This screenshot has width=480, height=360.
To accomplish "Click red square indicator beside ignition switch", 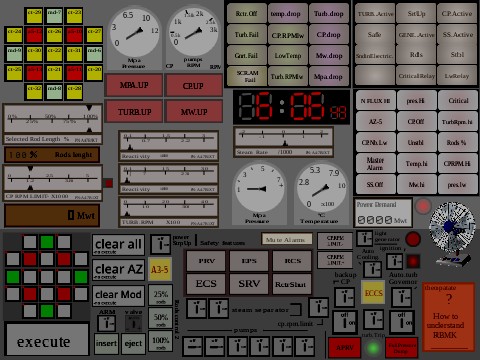I will point(413,261).
